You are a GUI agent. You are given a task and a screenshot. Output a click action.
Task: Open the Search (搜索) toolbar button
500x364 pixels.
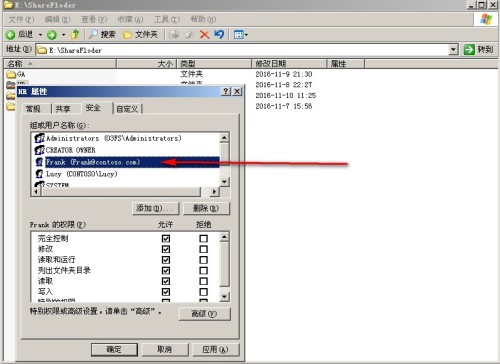point(102,34)
